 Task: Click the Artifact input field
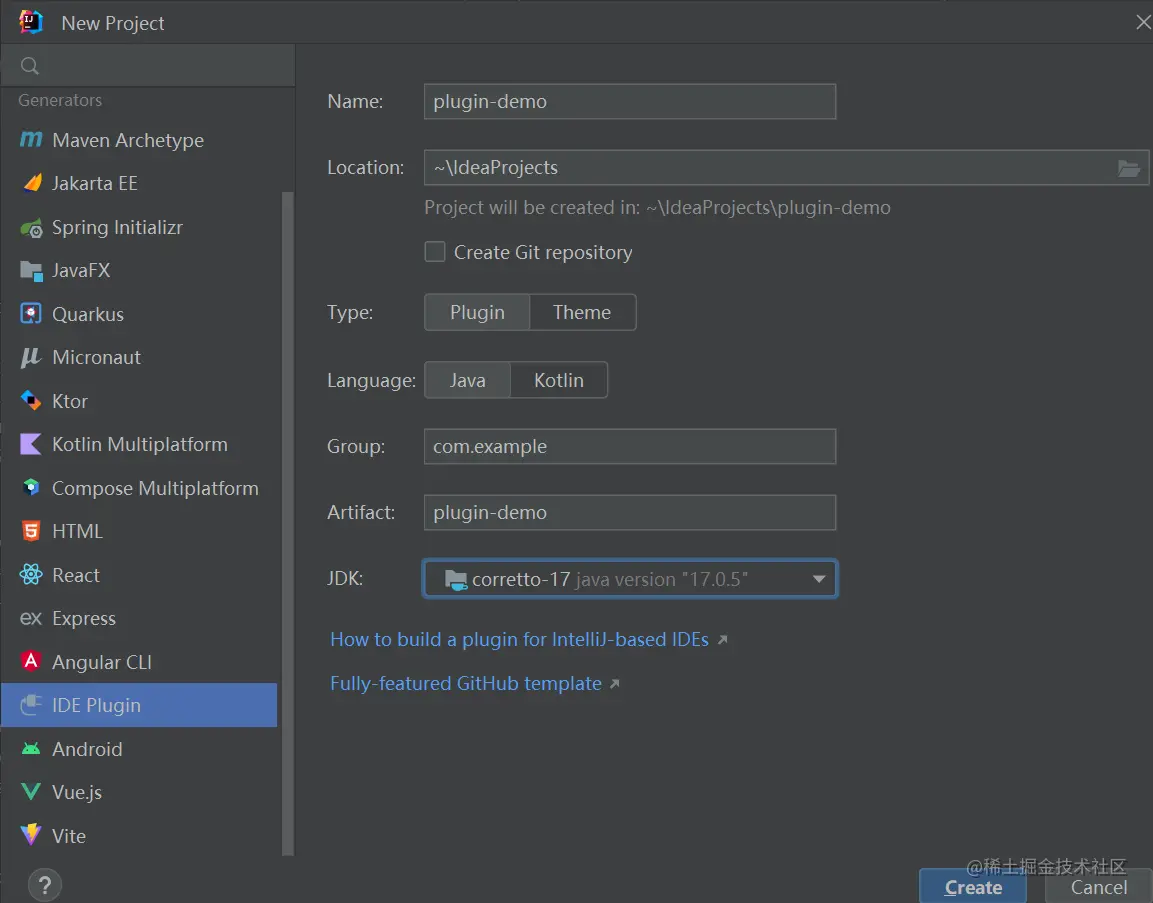point(630,513)
